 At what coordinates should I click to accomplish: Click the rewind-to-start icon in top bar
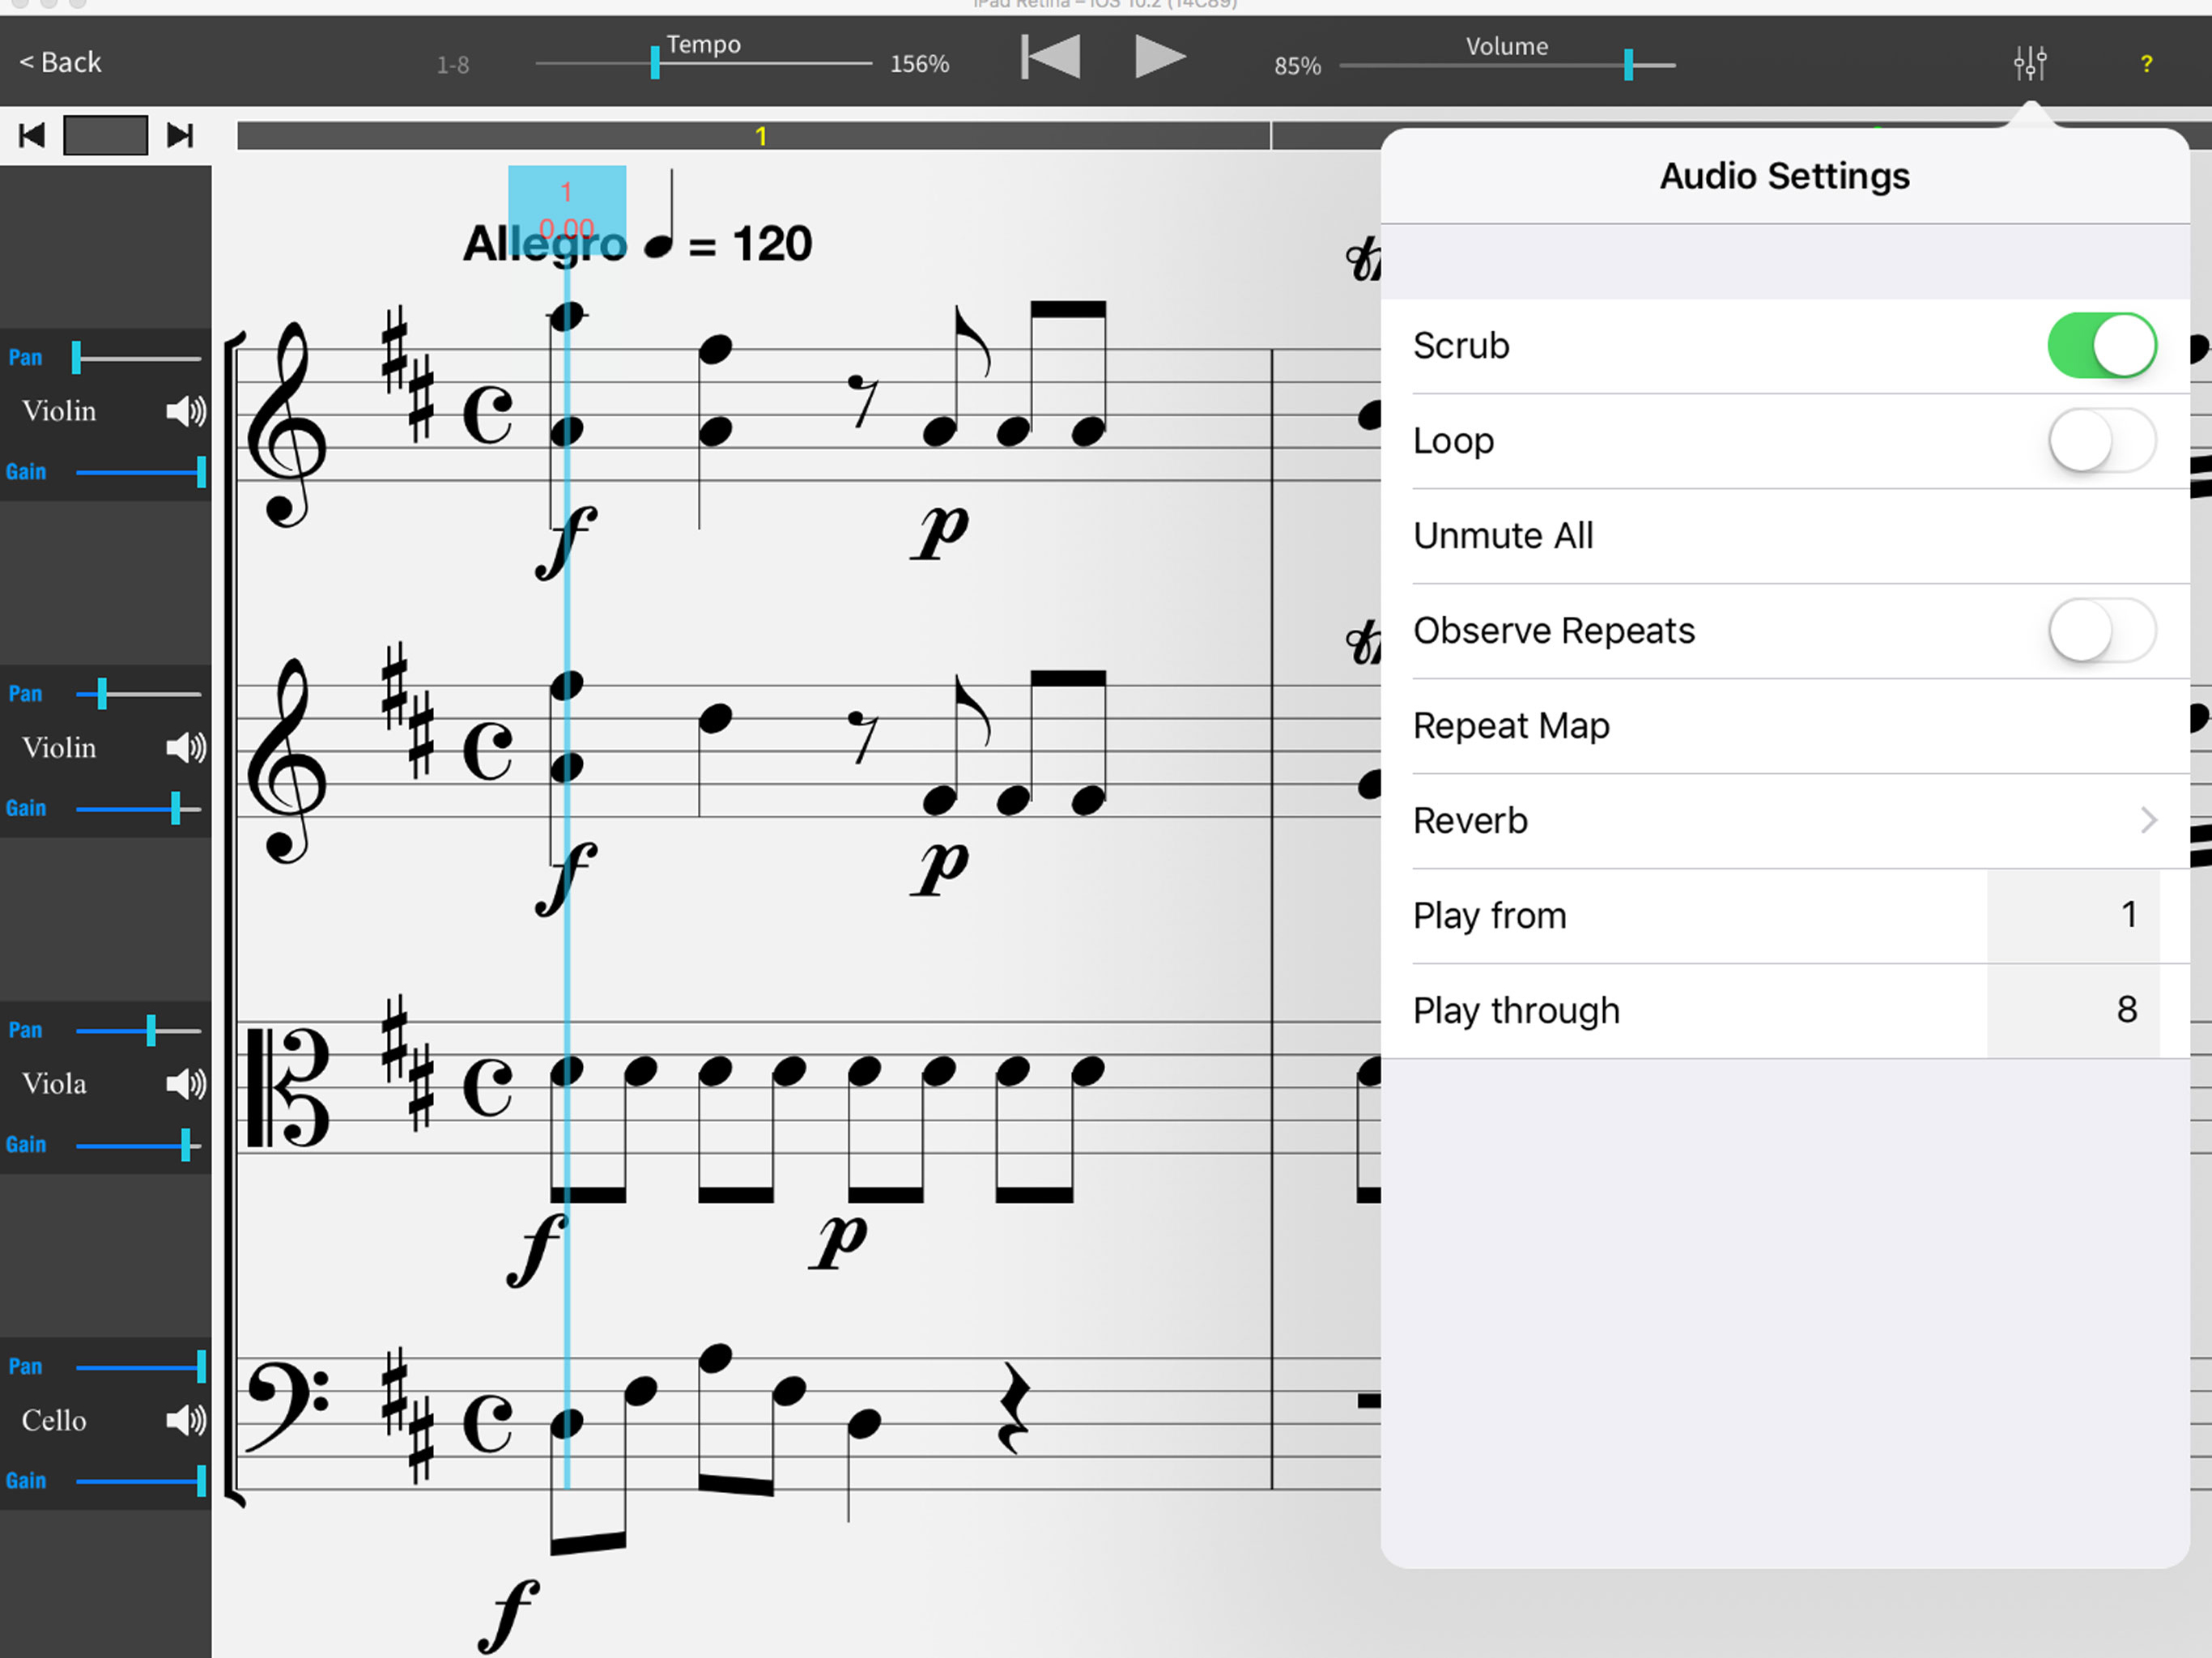click(x=1050, y=57)
